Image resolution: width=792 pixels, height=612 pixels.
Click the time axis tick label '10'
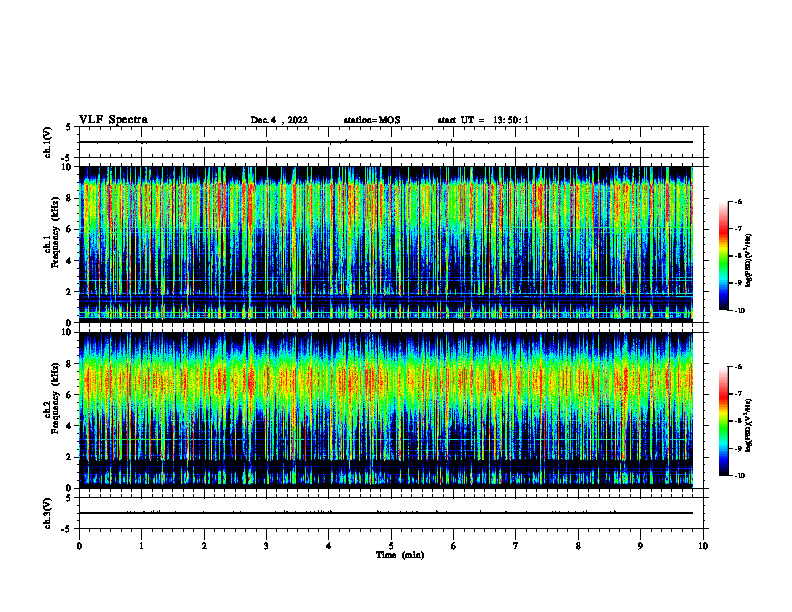tap(703, 546)
